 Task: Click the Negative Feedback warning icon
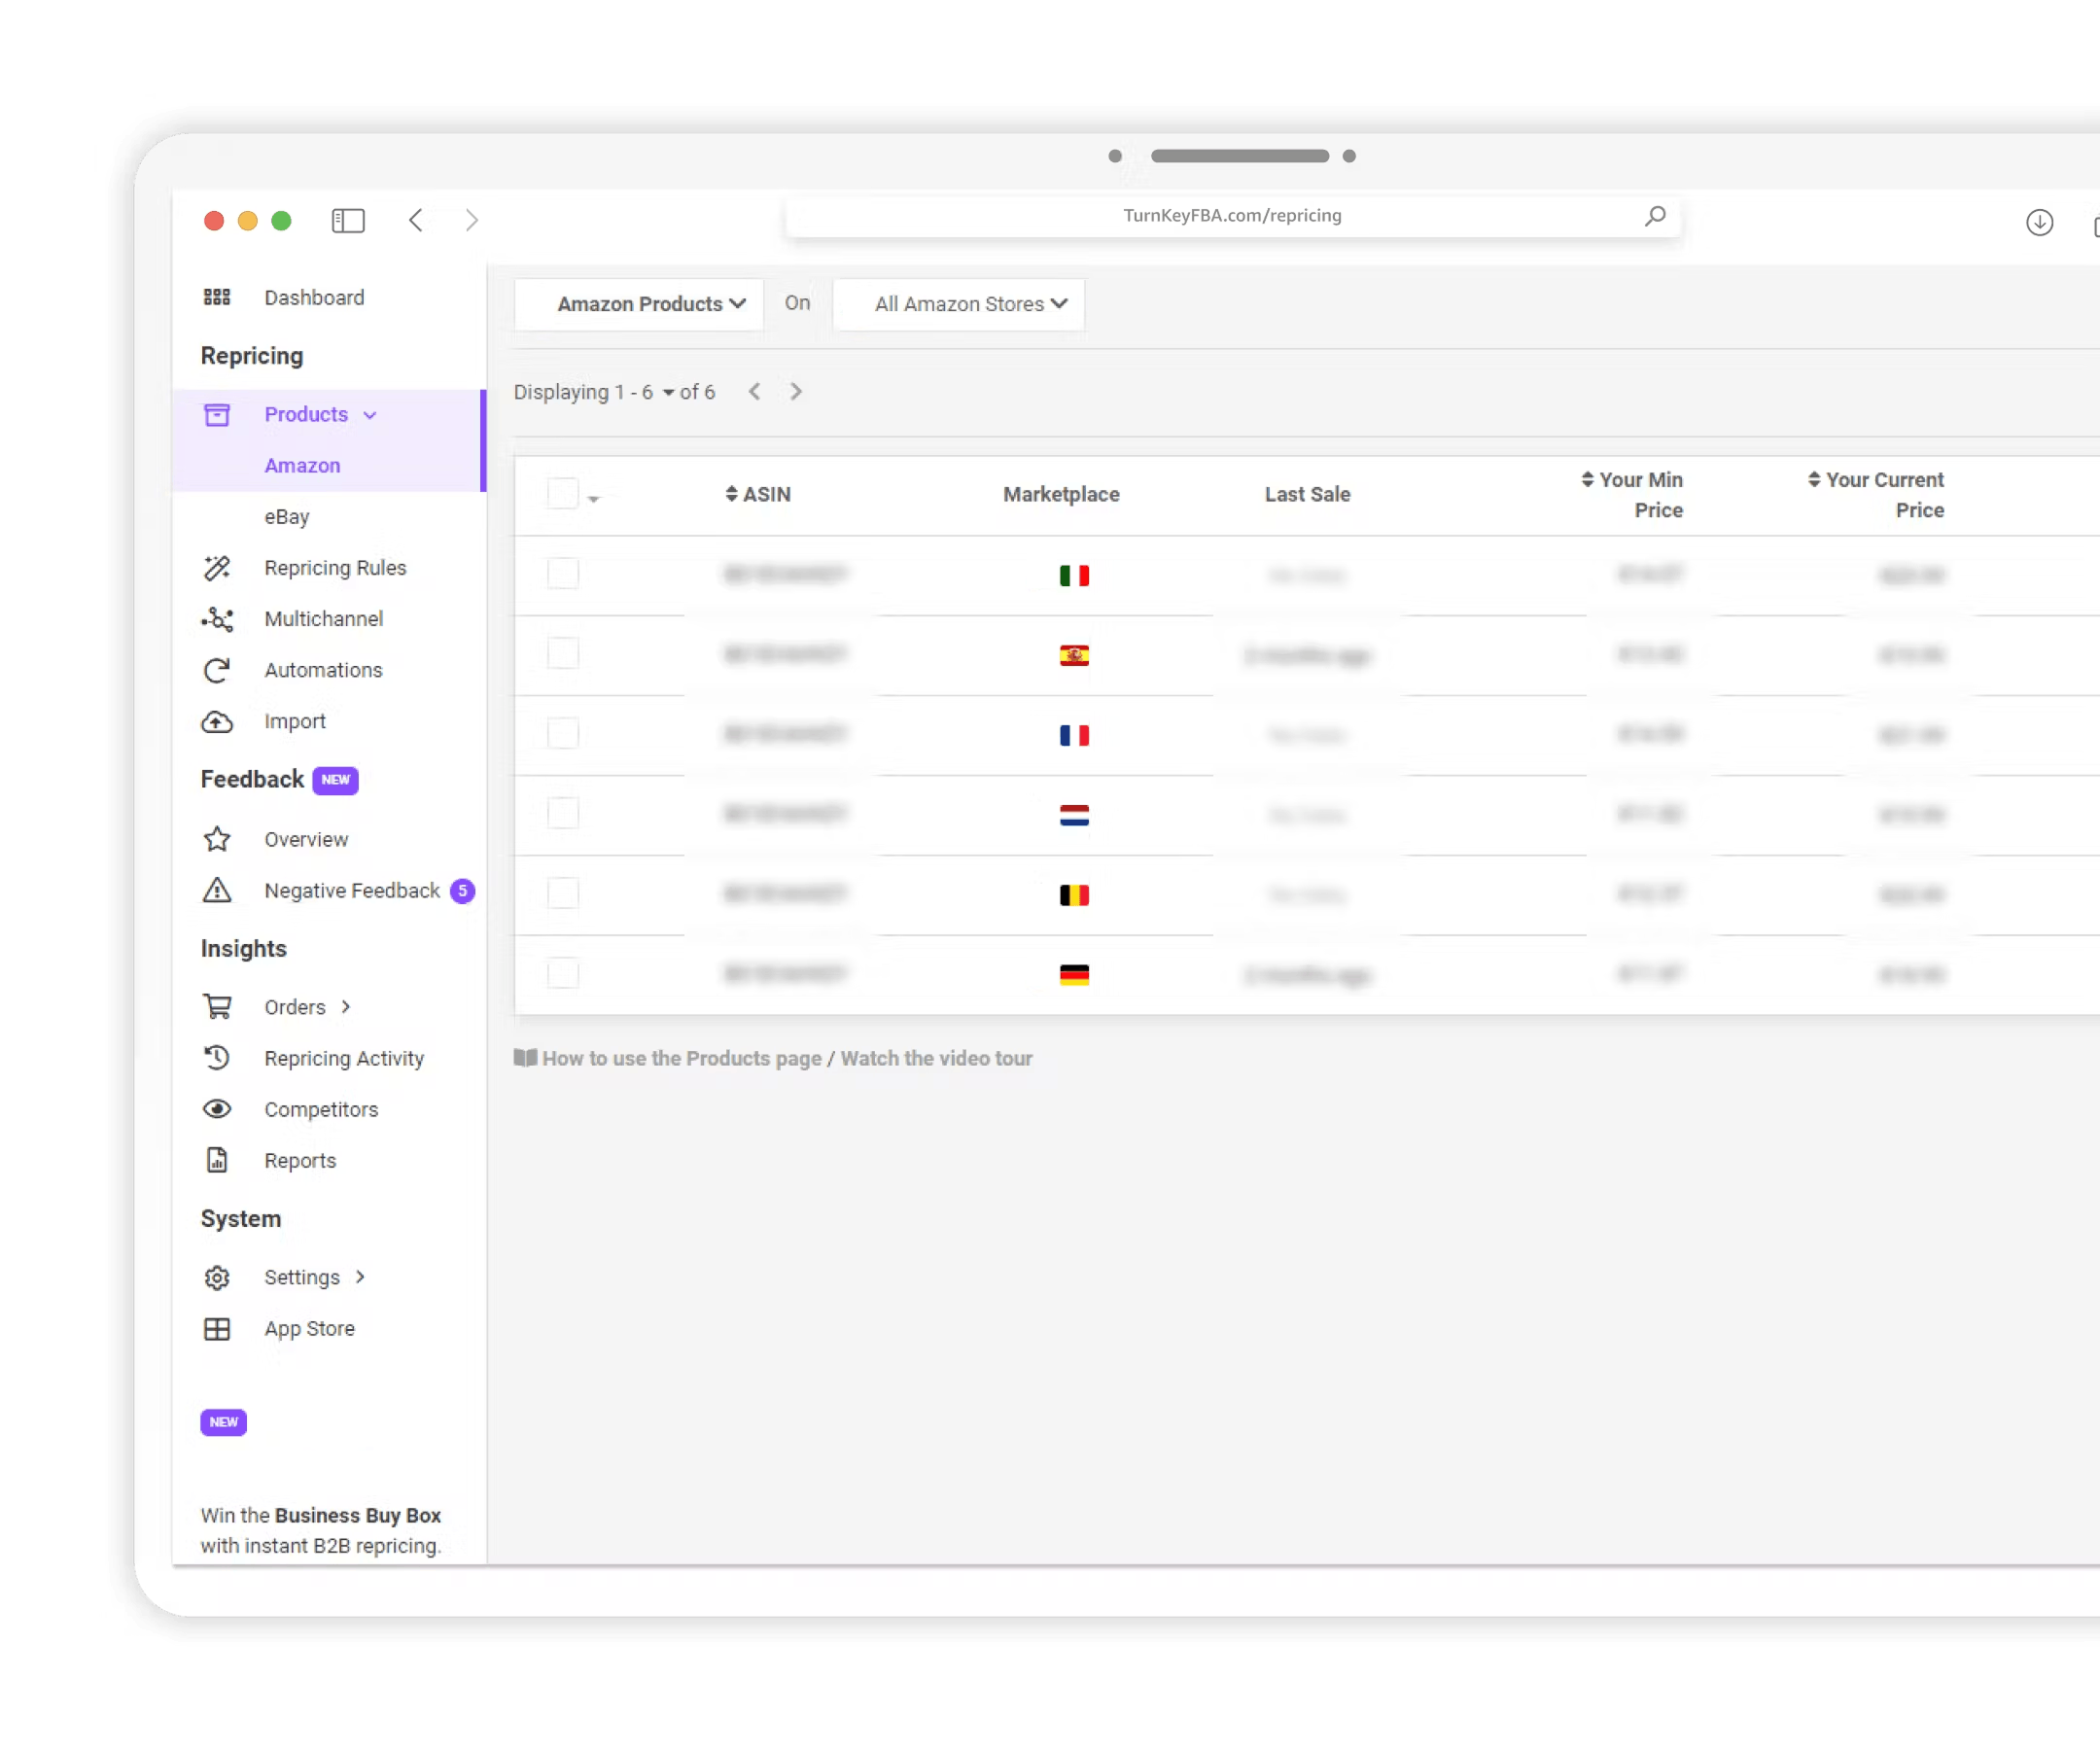(217, 890)
